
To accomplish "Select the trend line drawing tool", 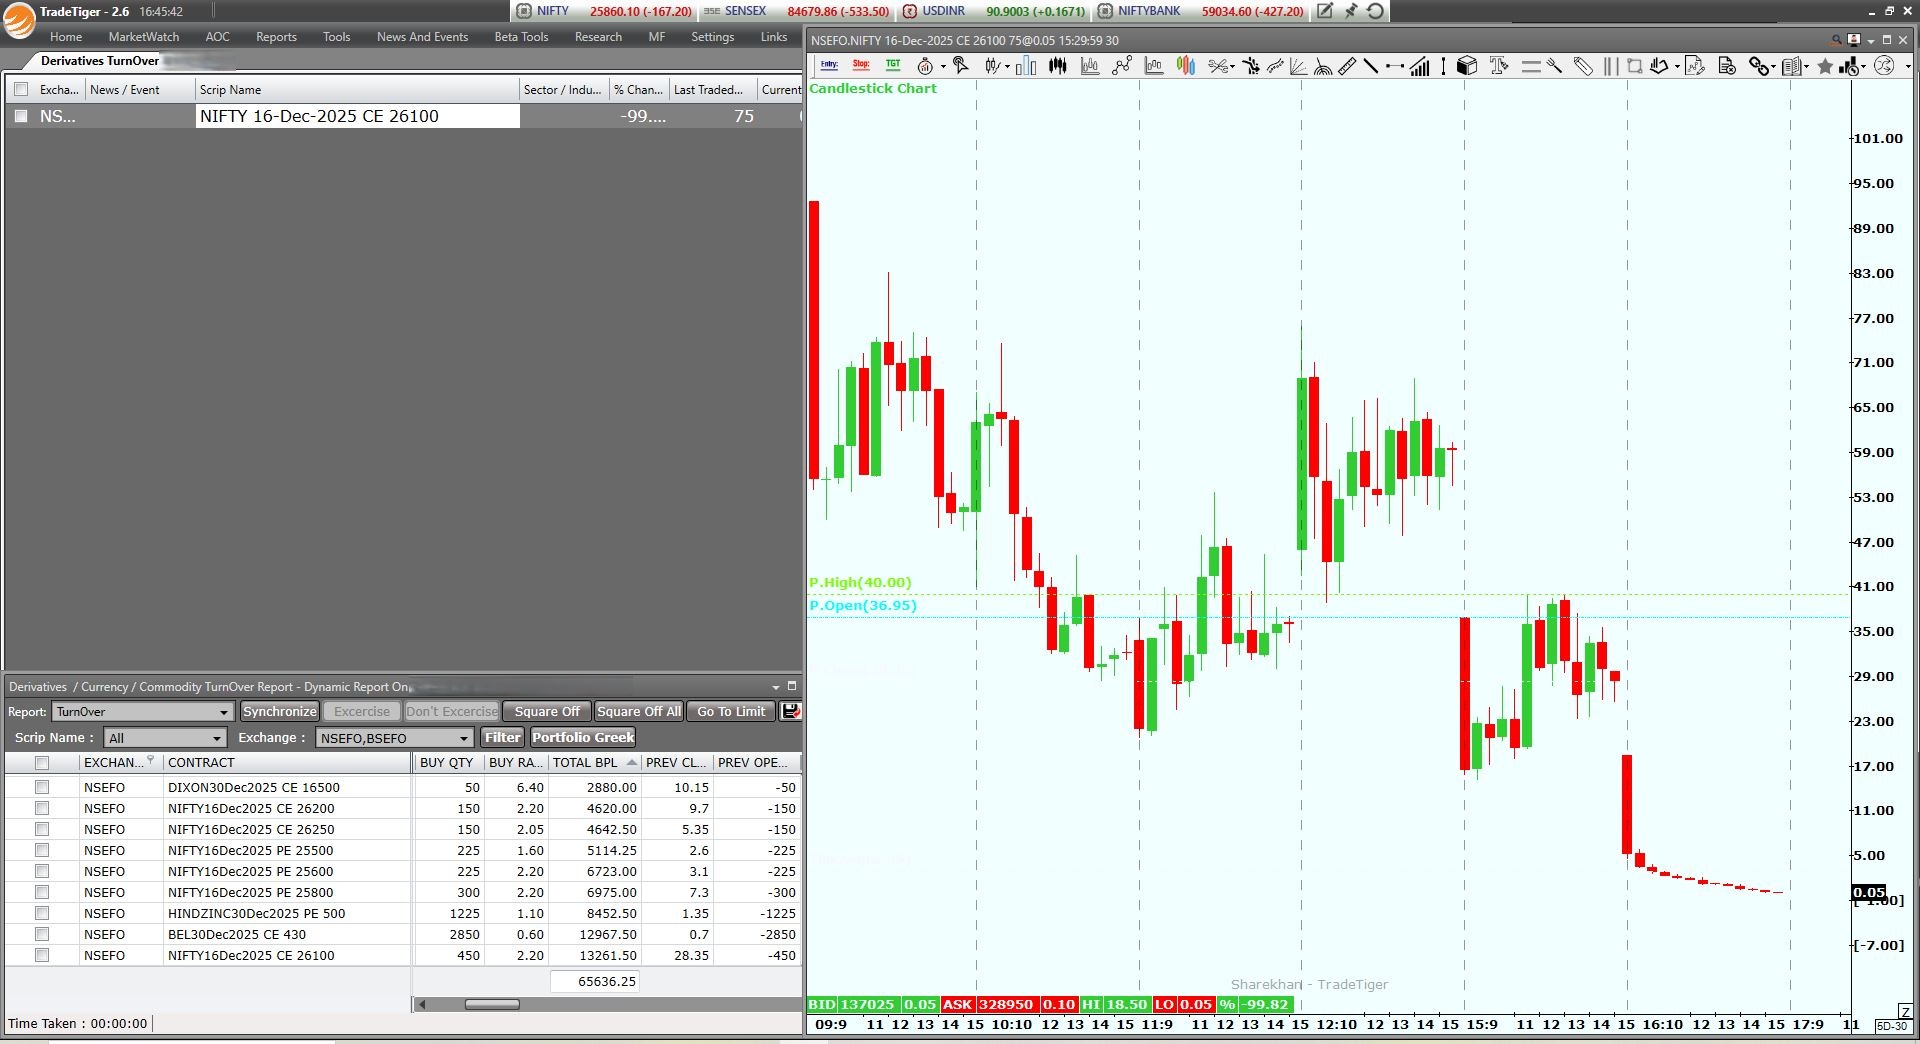I will (x=1371, y=66).
